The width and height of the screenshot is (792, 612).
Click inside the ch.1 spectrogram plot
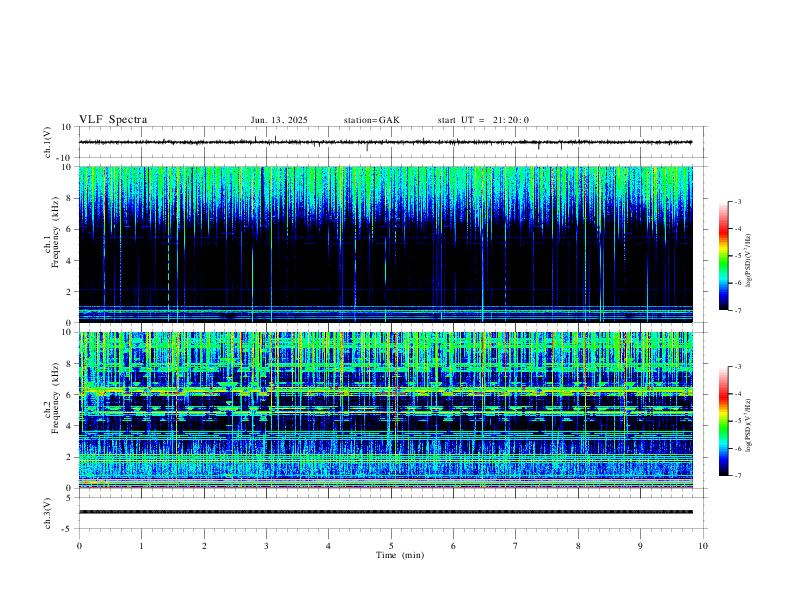(x=386, y=244)
